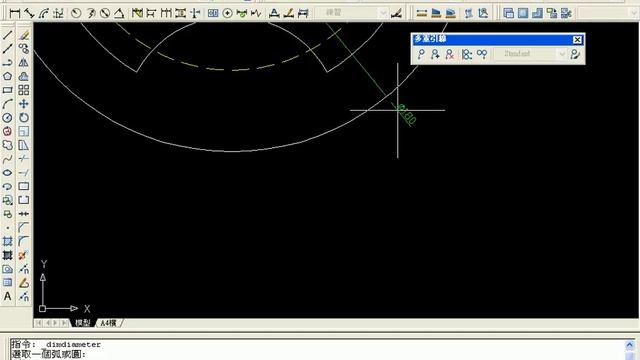Select the Scale modify tool
Viewport: 640px width, 360px height.
[x=24, y=131]
